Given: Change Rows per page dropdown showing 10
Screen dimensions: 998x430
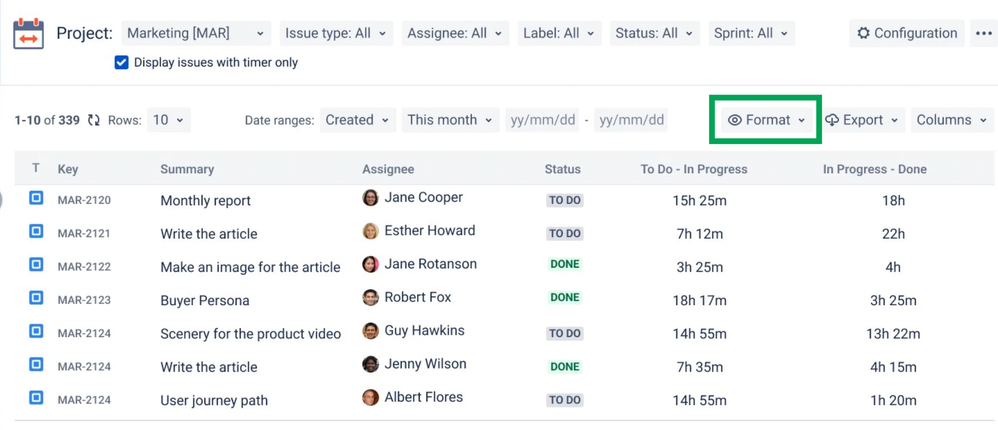Looking at the screenshot, I should click(169, 120).
